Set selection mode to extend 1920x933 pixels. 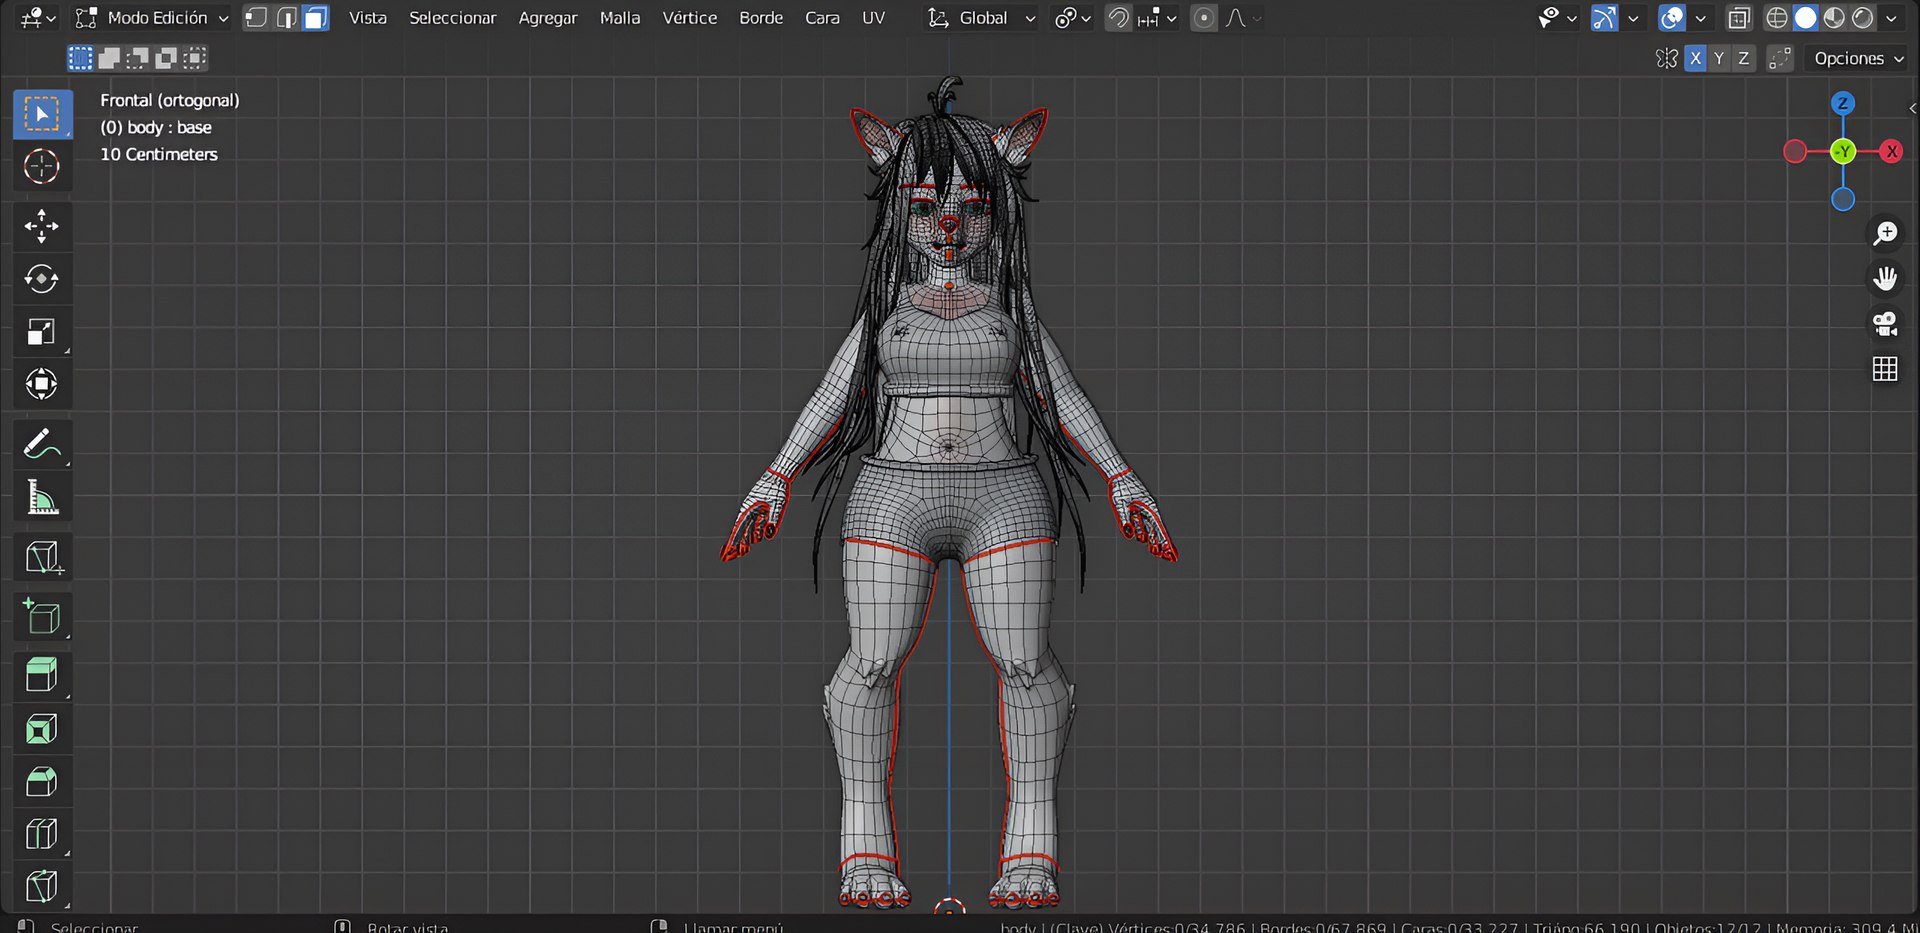tap(109, 58)
